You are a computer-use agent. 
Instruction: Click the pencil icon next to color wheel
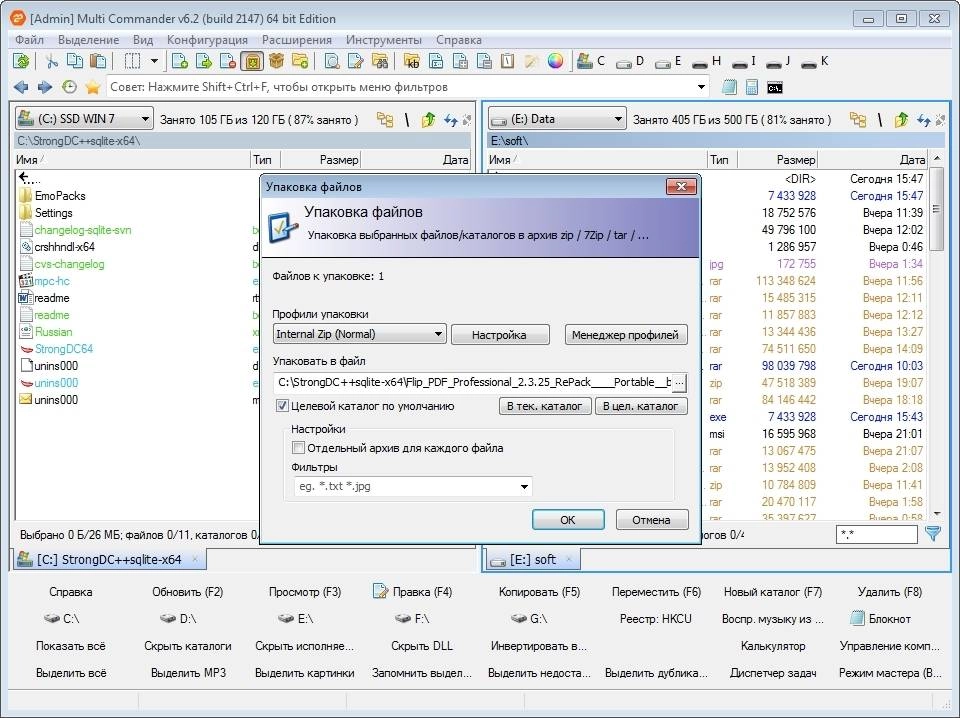pos(531,61)
